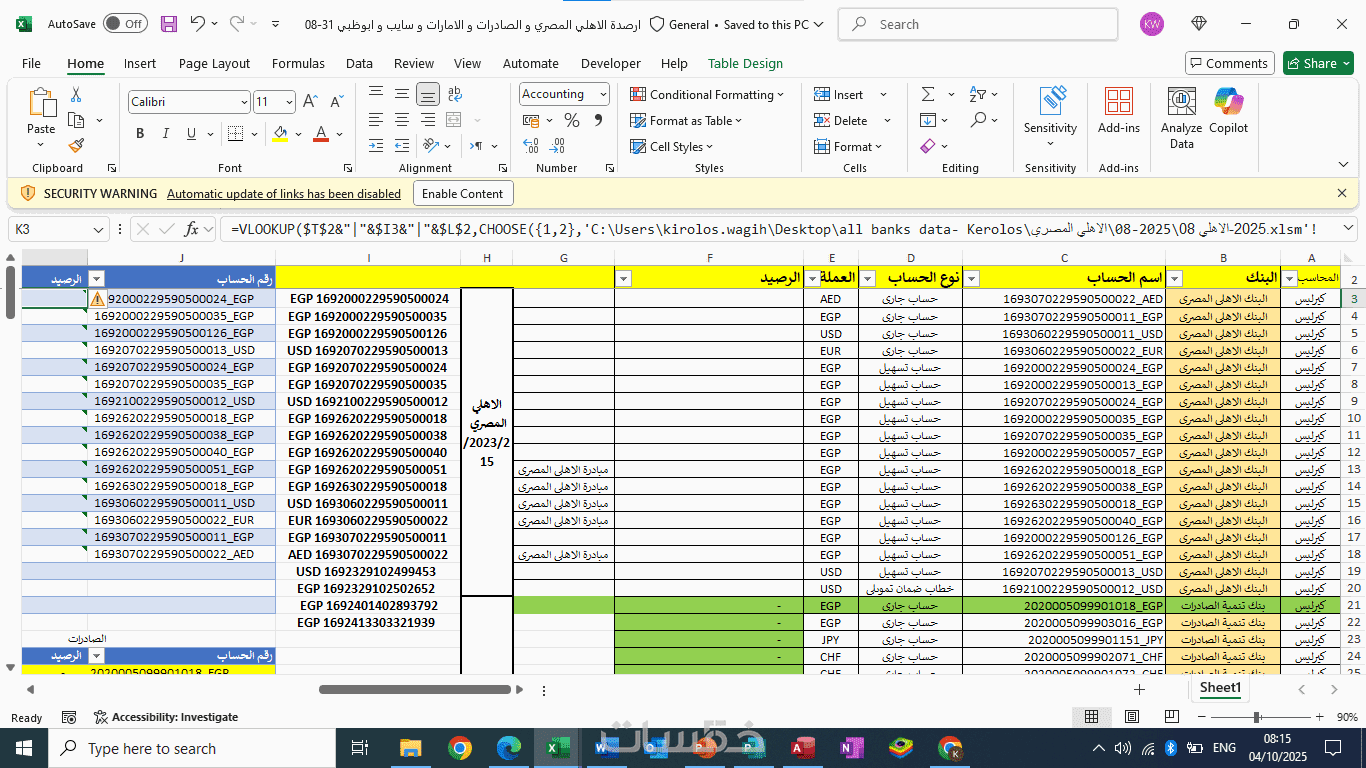Click Accessibility: Investigate in status bar
This screenshot has width=1366, height=768.
pyautogui.click(x=166, y=717)
